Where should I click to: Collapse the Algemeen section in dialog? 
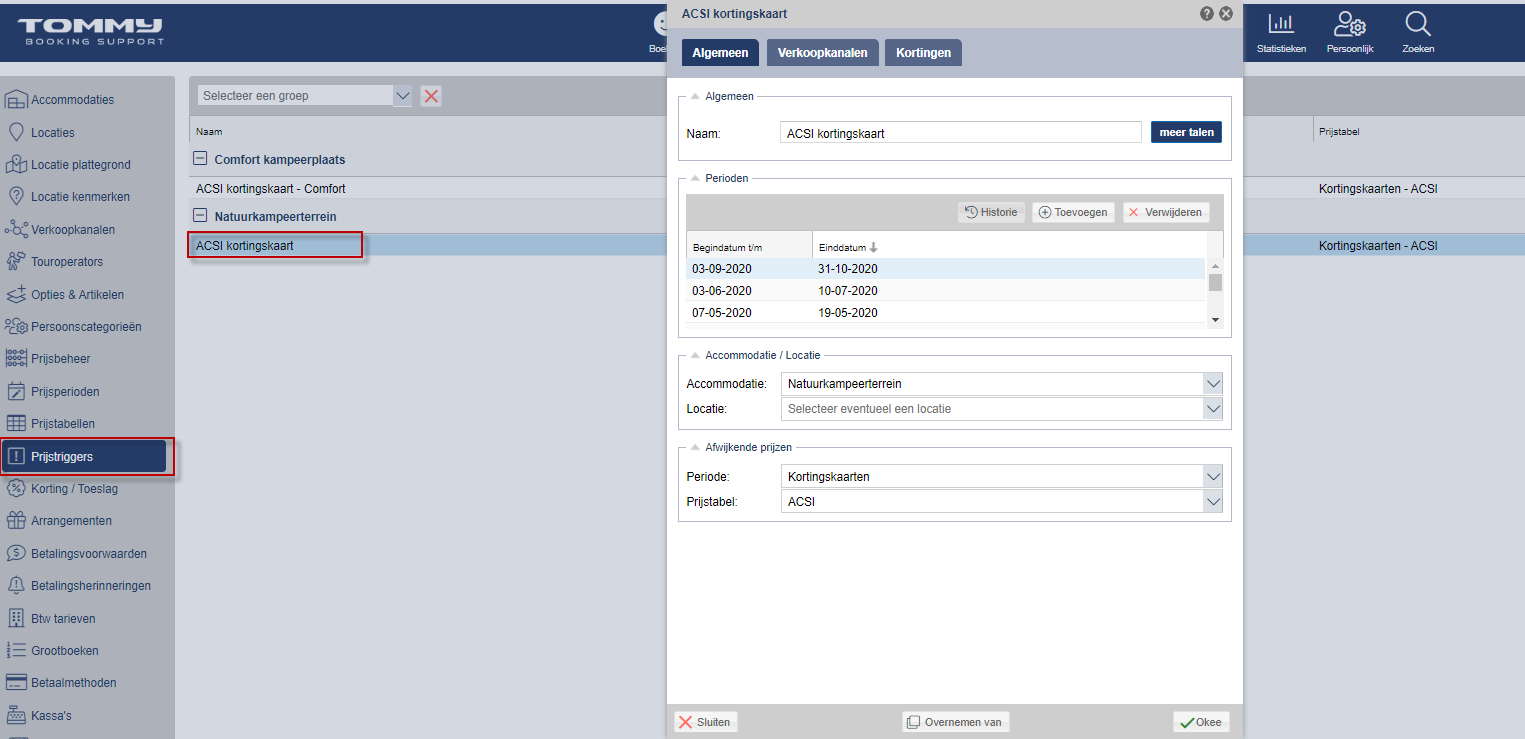click(x=695, y=96)
